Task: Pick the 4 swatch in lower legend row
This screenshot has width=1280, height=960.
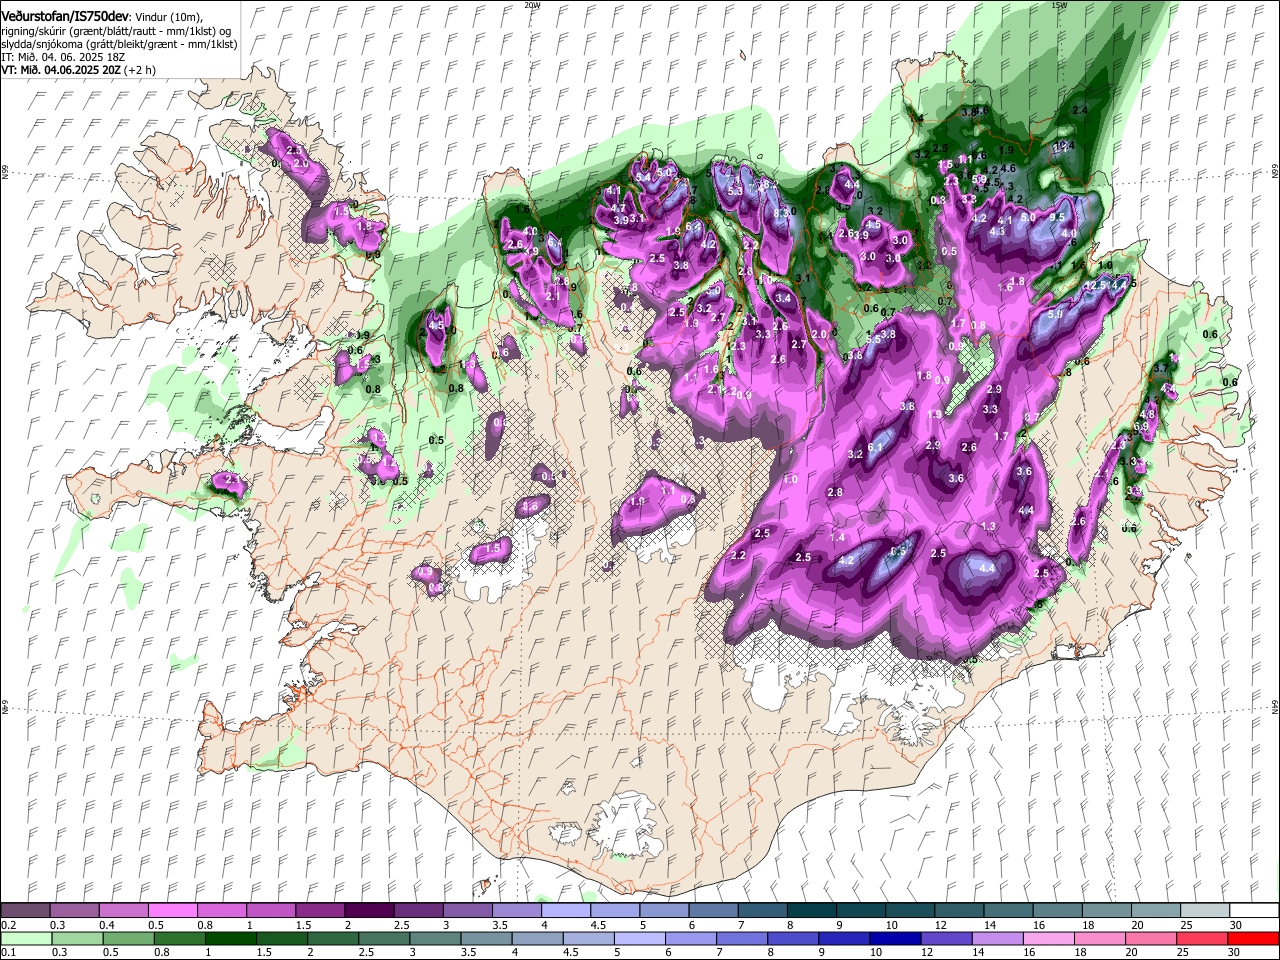Action: (537, 938)
